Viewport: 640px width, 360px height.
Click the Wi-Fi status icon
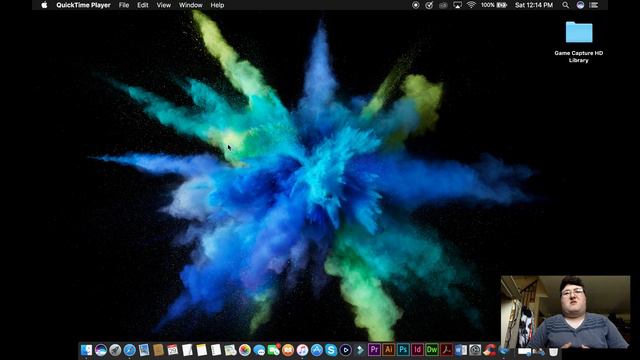(x=471, y=5)
